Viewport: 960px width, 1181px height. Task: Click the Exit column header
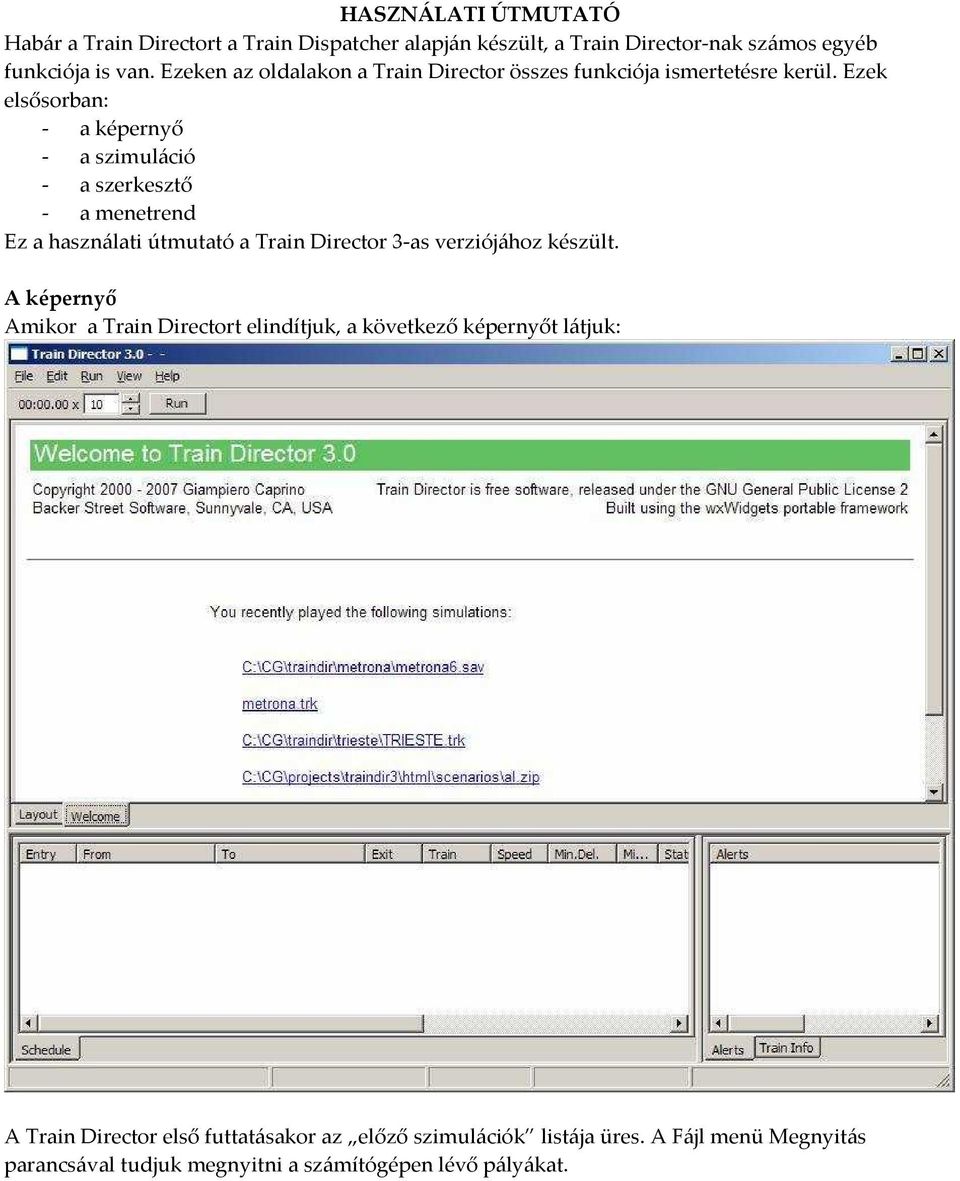click(393, 854)
